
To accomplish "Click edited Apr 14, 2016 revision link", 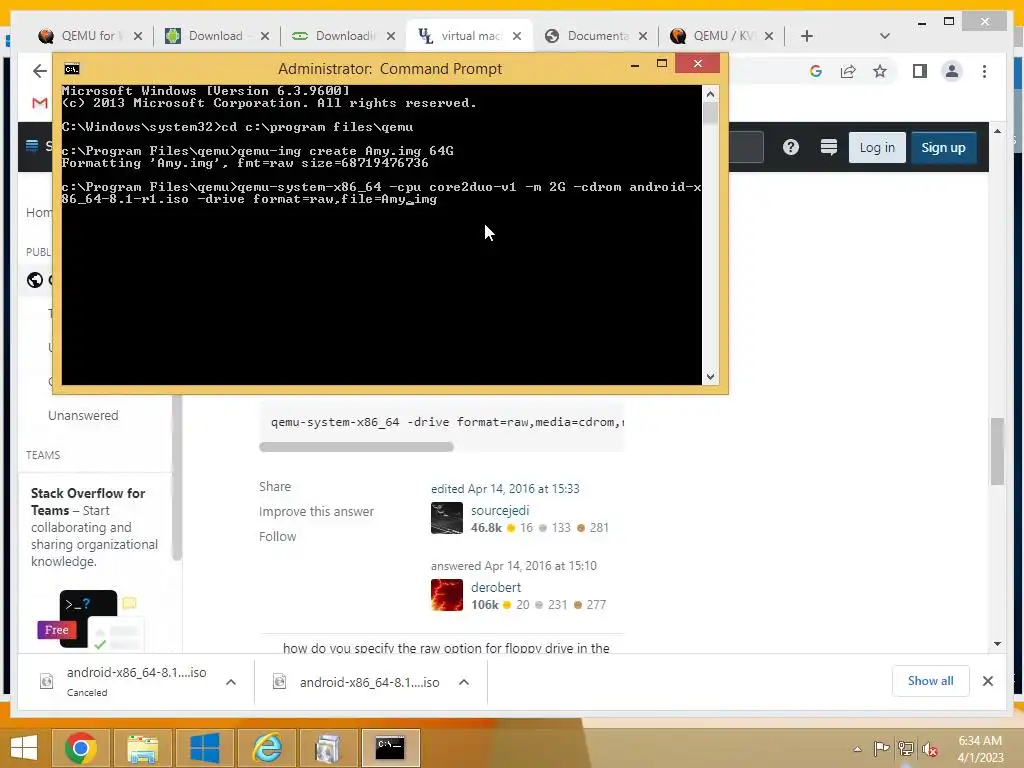I will 505,488.
